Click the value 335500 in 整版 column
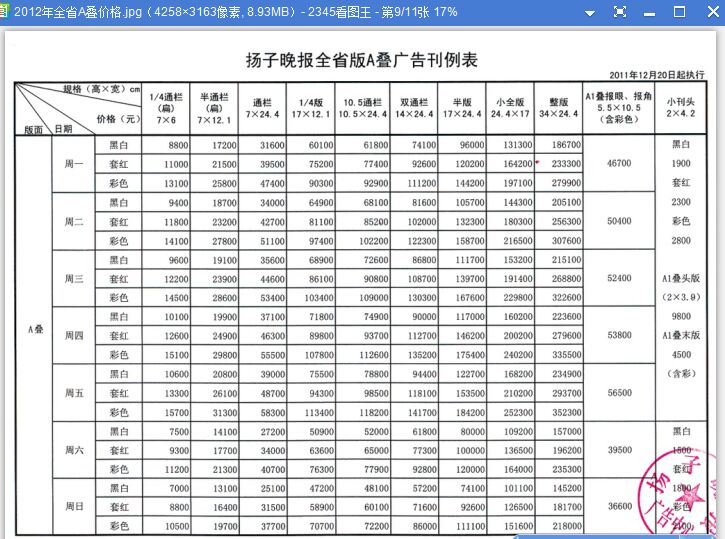Image resolution: width=725 pixels, height=539 pixels. pyautogui.click(x=566, y=355)
